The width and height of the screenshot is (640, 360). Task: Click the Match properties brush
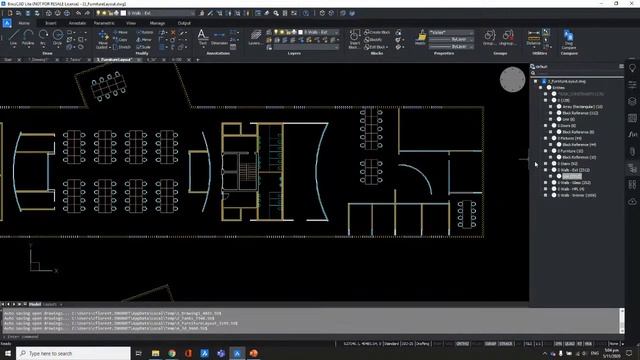click(x=420, y=37)
